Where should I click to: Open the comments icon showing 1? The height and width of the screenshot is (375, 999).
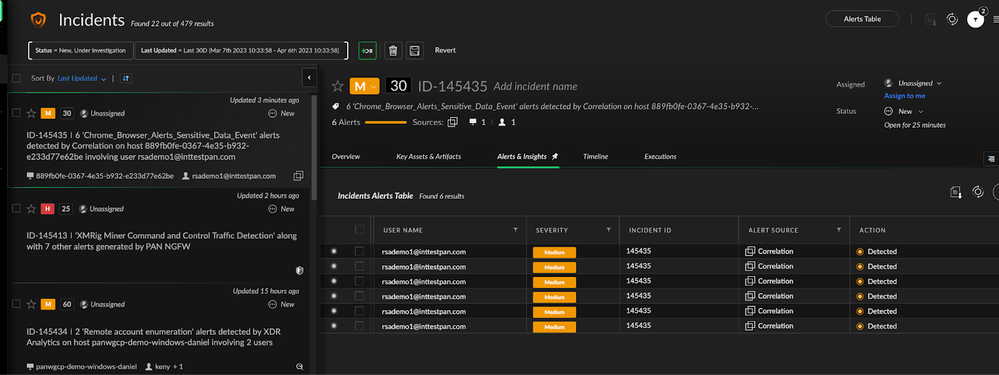(473, 122)
